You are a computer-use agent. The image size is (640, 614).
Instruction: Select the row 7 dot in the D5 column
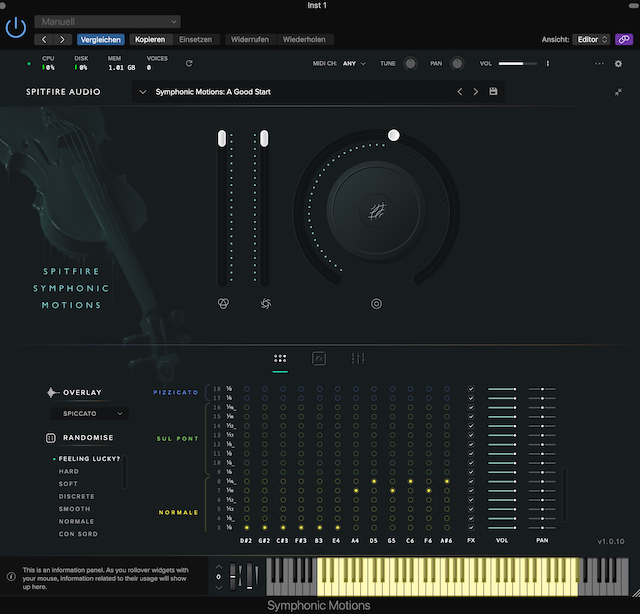(x=374, y=490)
